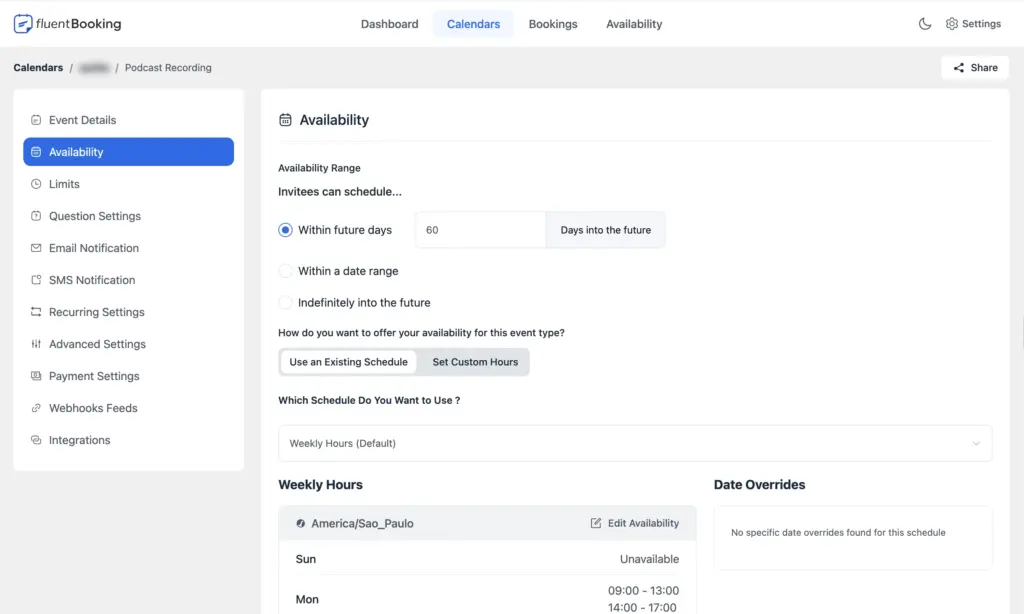Go to Bookings tab
Screen dimensions: 1024x614
click(x=553, y=24)
